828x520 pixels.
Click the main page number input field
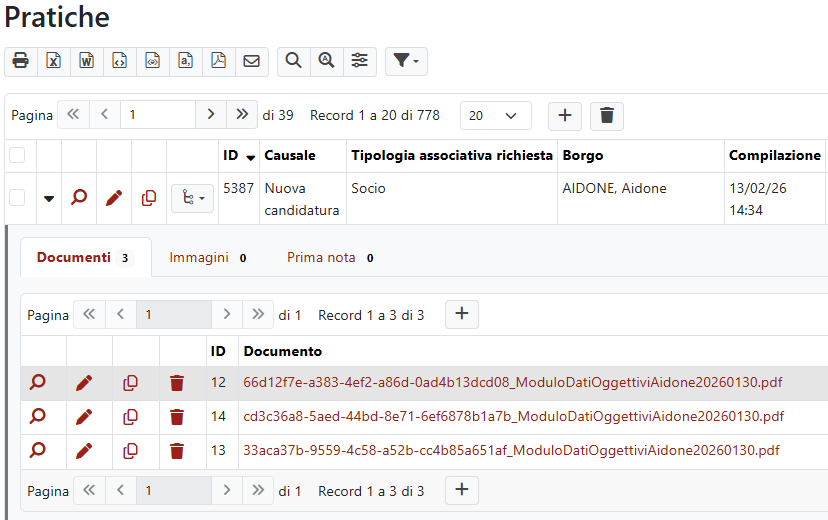157,115
